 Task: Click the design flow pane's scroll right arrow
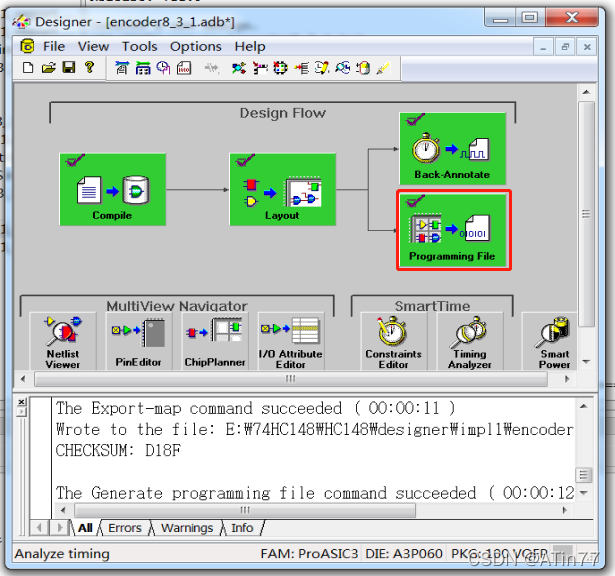pyautogui.click(x=567, y=379)
